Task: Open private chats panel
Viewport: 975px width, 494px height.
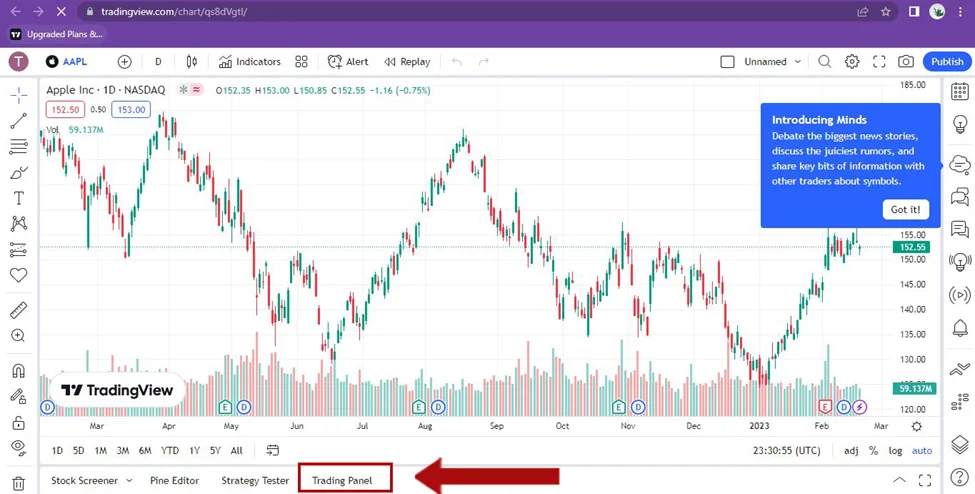Action: (x=960, y=230)
